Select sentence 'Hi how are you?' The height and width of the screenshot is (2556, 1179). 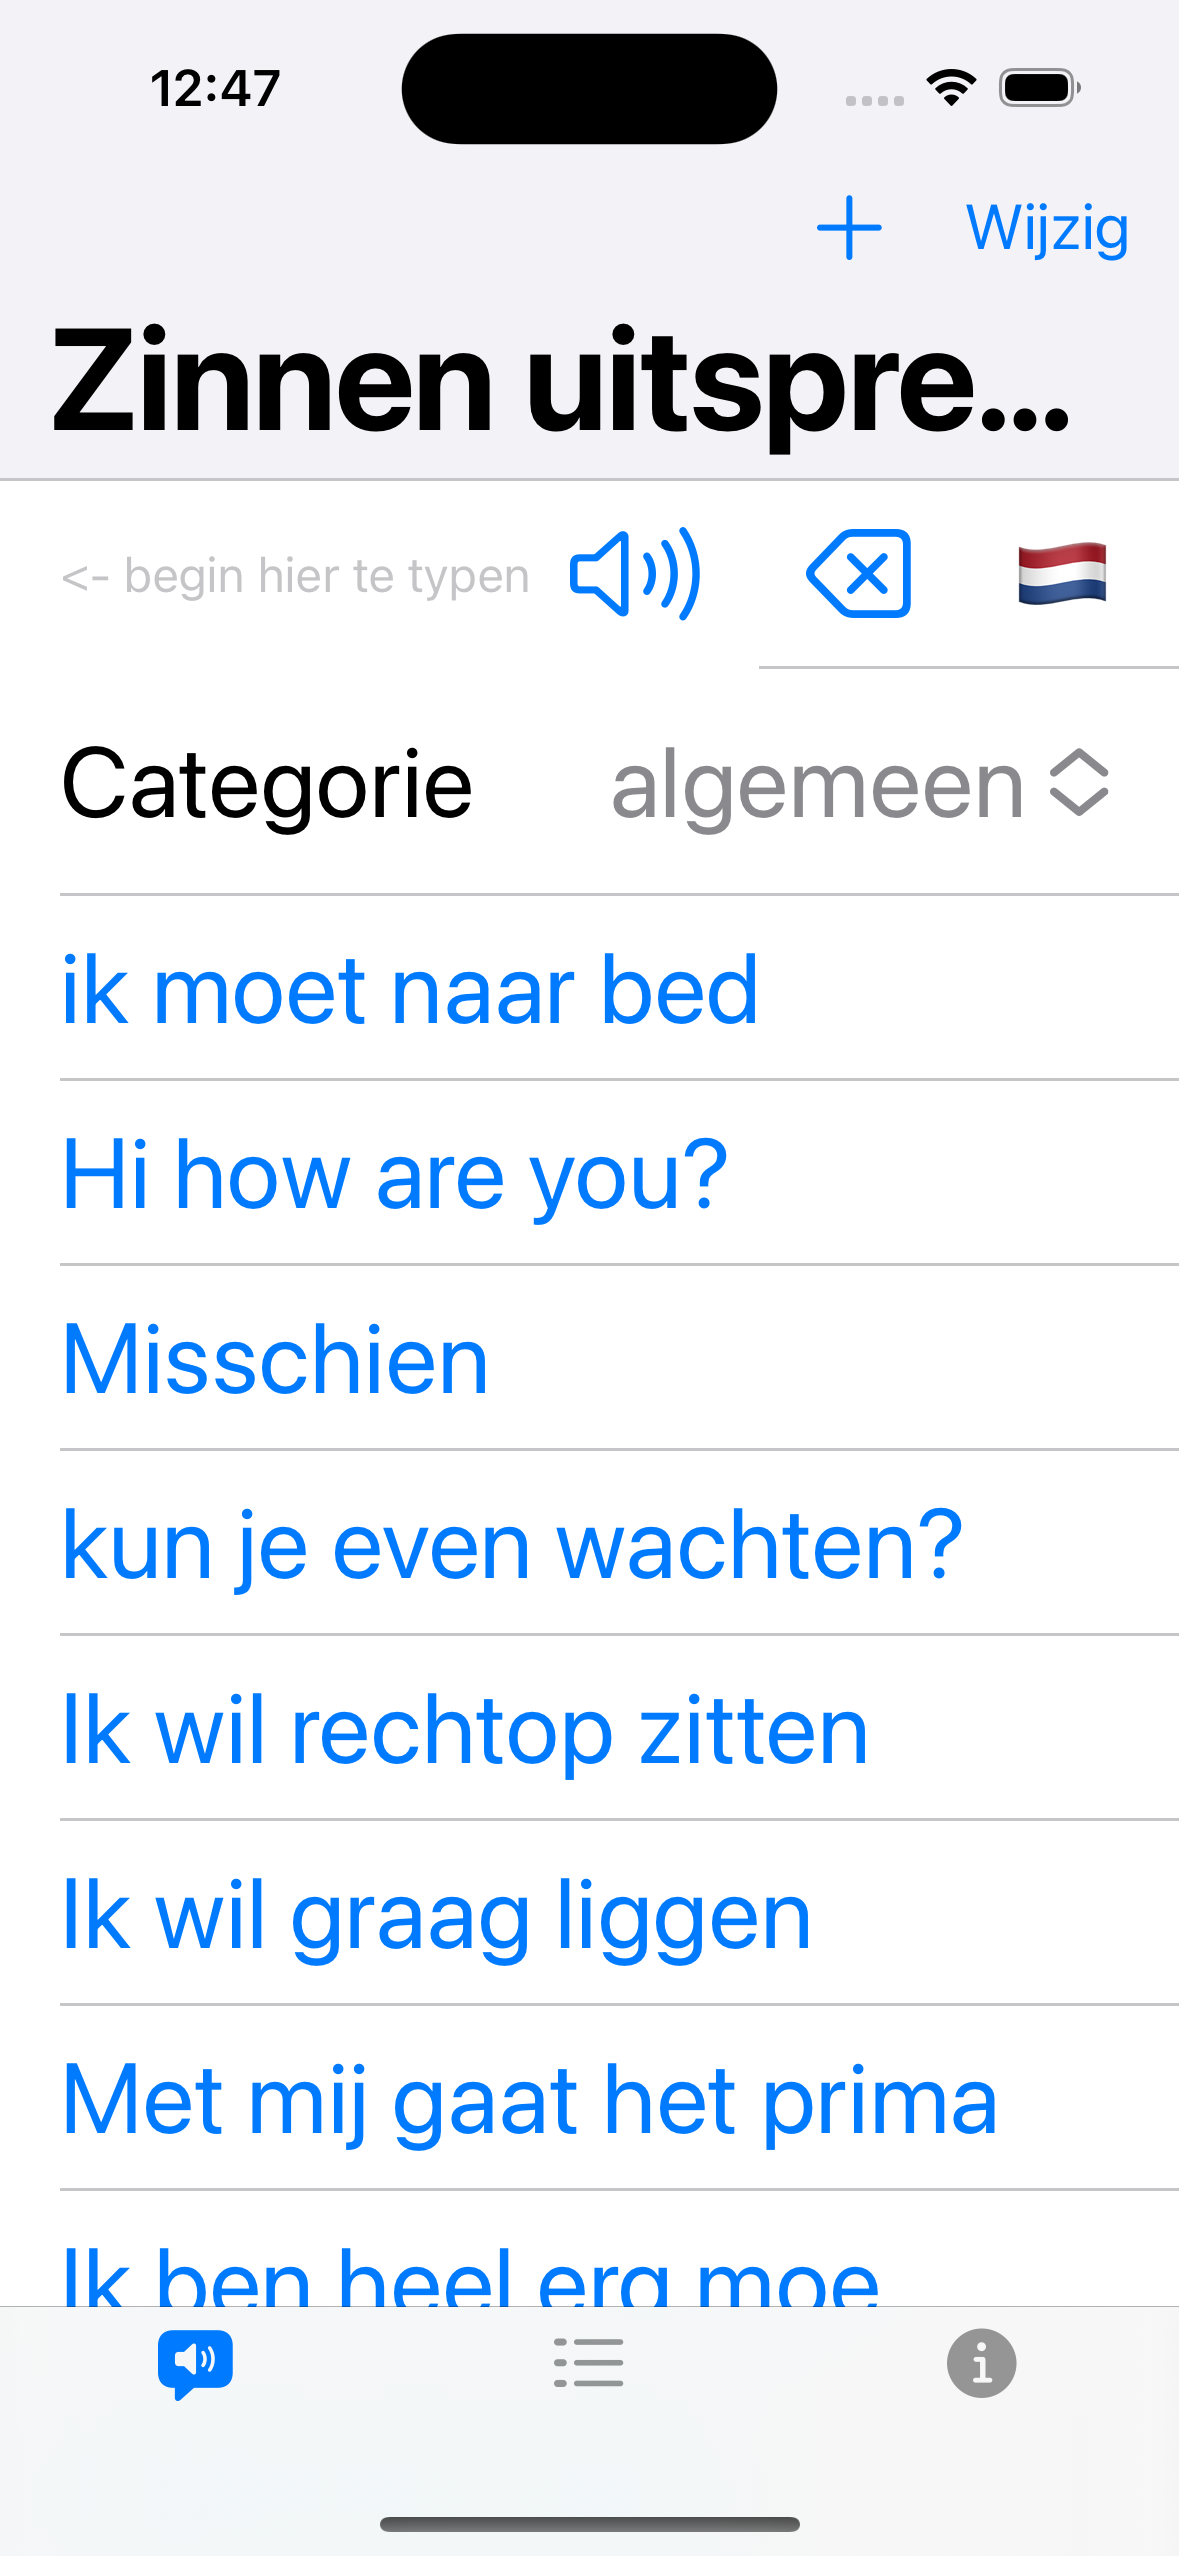395,1174
